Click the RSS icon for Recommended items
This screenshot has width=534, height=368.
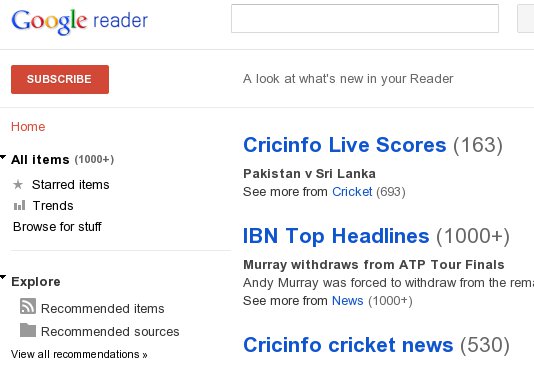click(x=28, y=306)
